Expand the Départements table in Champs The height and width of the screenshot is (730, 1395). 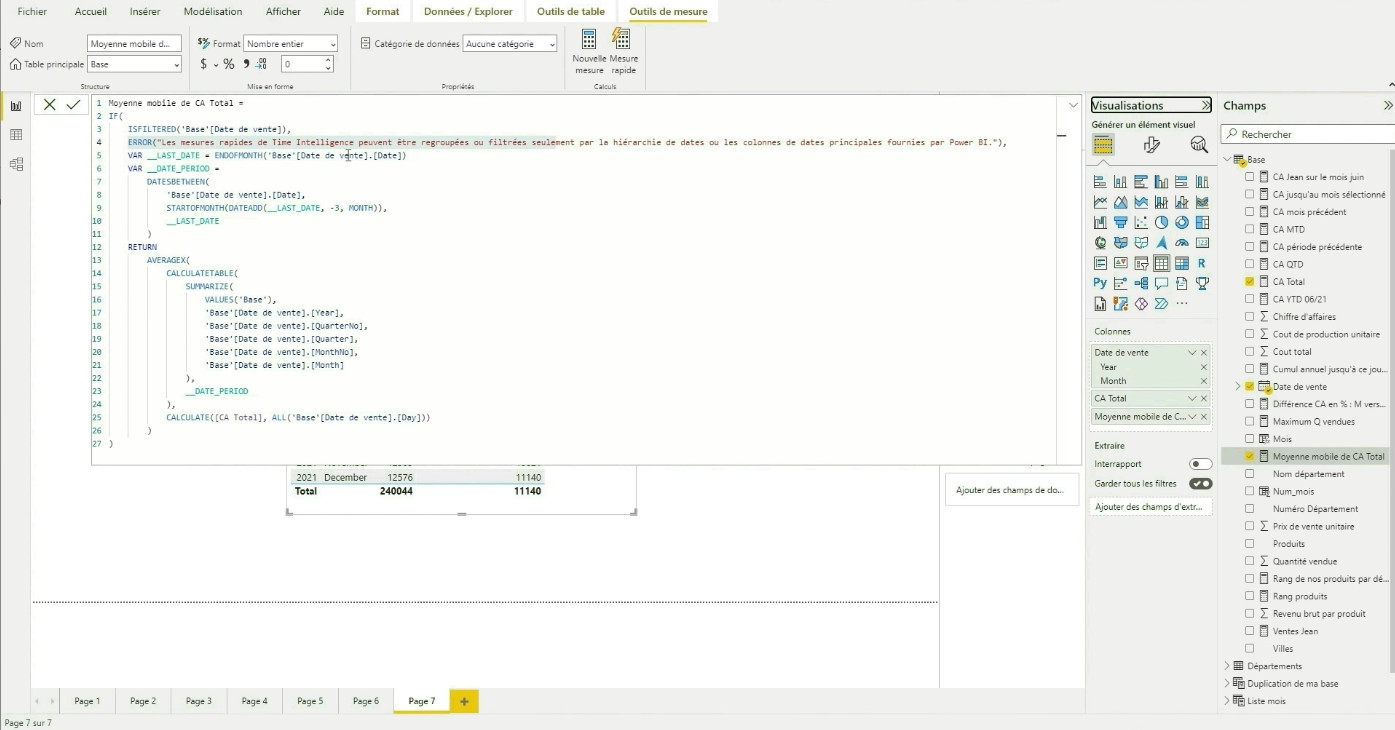(x=1228, y=666)
